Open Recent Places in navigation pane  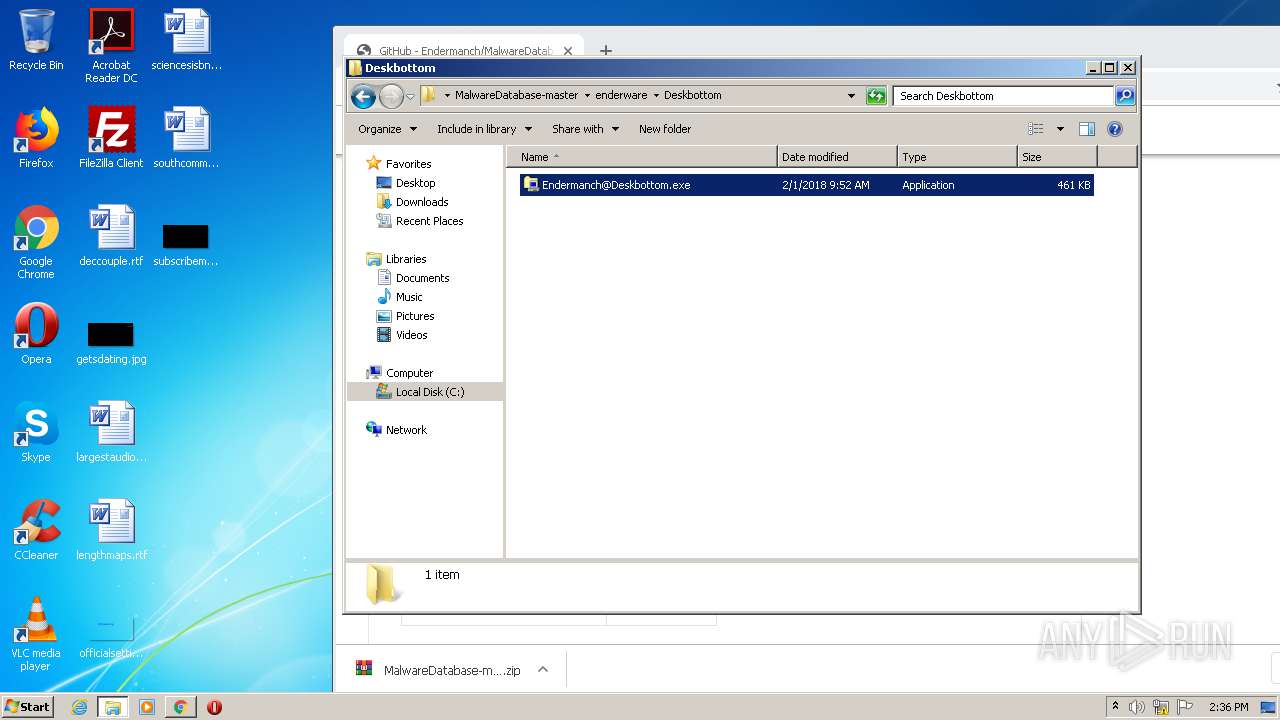point(429,221)
